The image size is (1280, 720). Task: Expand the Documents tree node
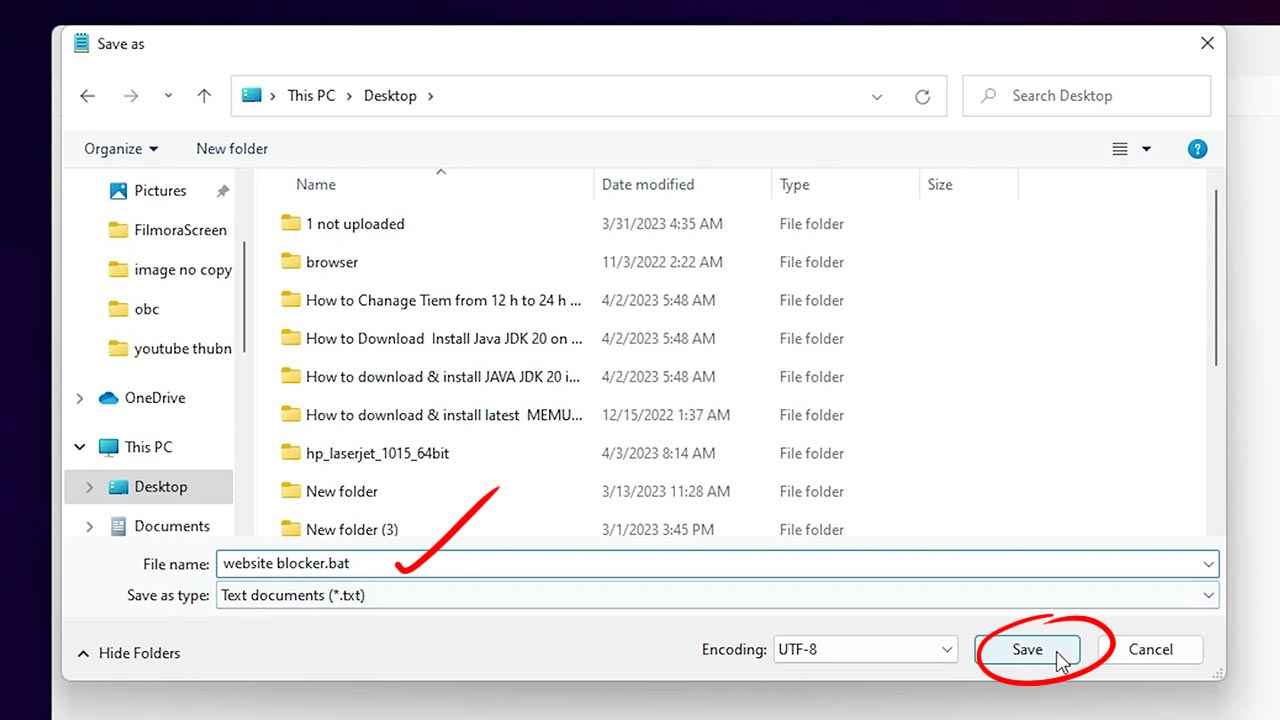pos(89,526)
